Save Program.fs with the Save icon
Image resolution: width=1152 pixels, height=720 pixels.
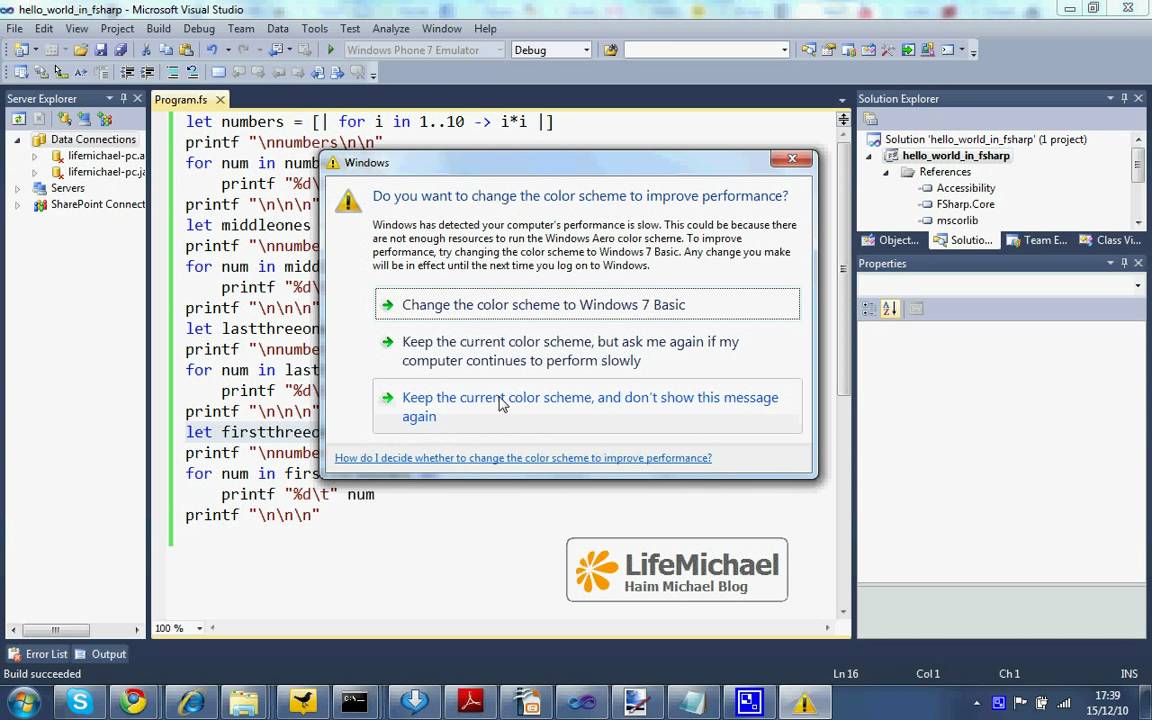(x=101, y=50)
